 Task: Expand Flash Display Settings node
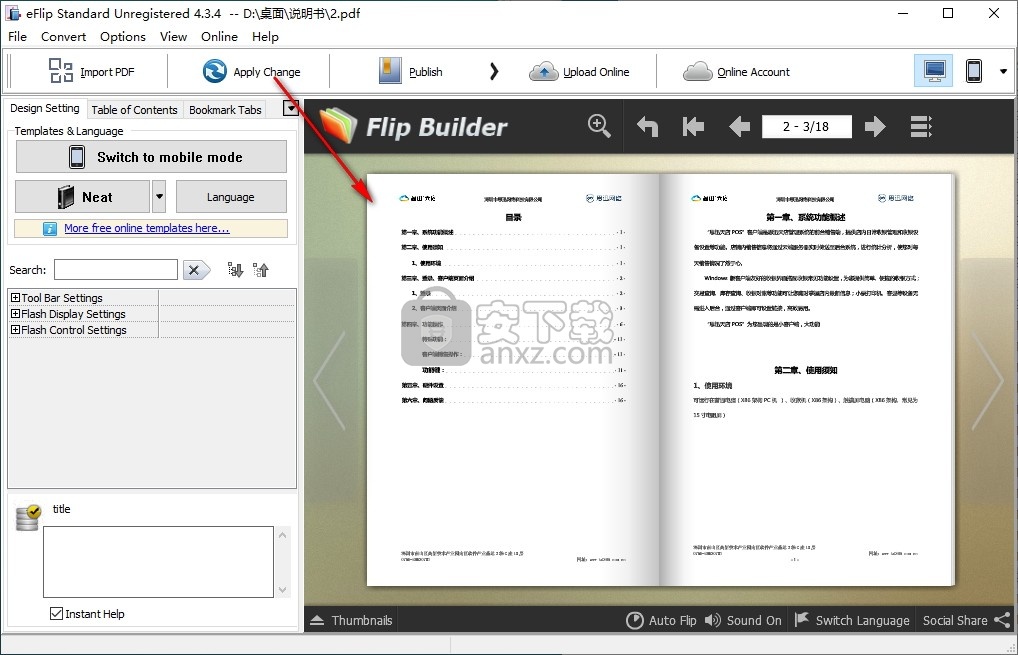point(16,314)
